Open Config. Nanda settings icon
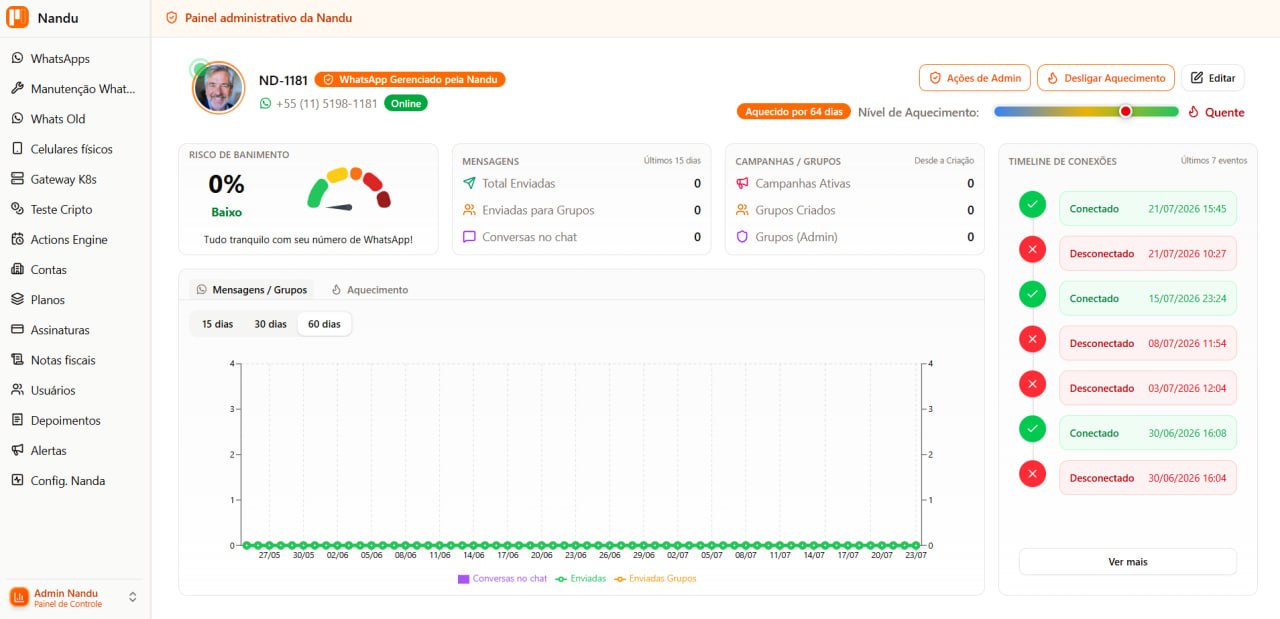 [17, 481]
